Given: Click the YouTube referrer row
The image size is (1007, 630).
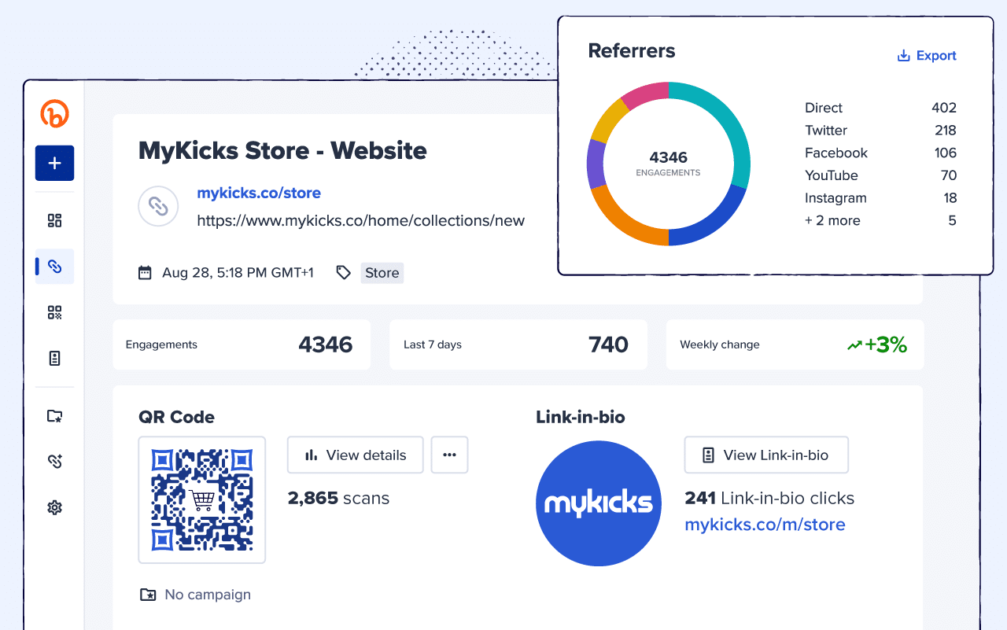Looking at the screenshot, I should (880, 175).
